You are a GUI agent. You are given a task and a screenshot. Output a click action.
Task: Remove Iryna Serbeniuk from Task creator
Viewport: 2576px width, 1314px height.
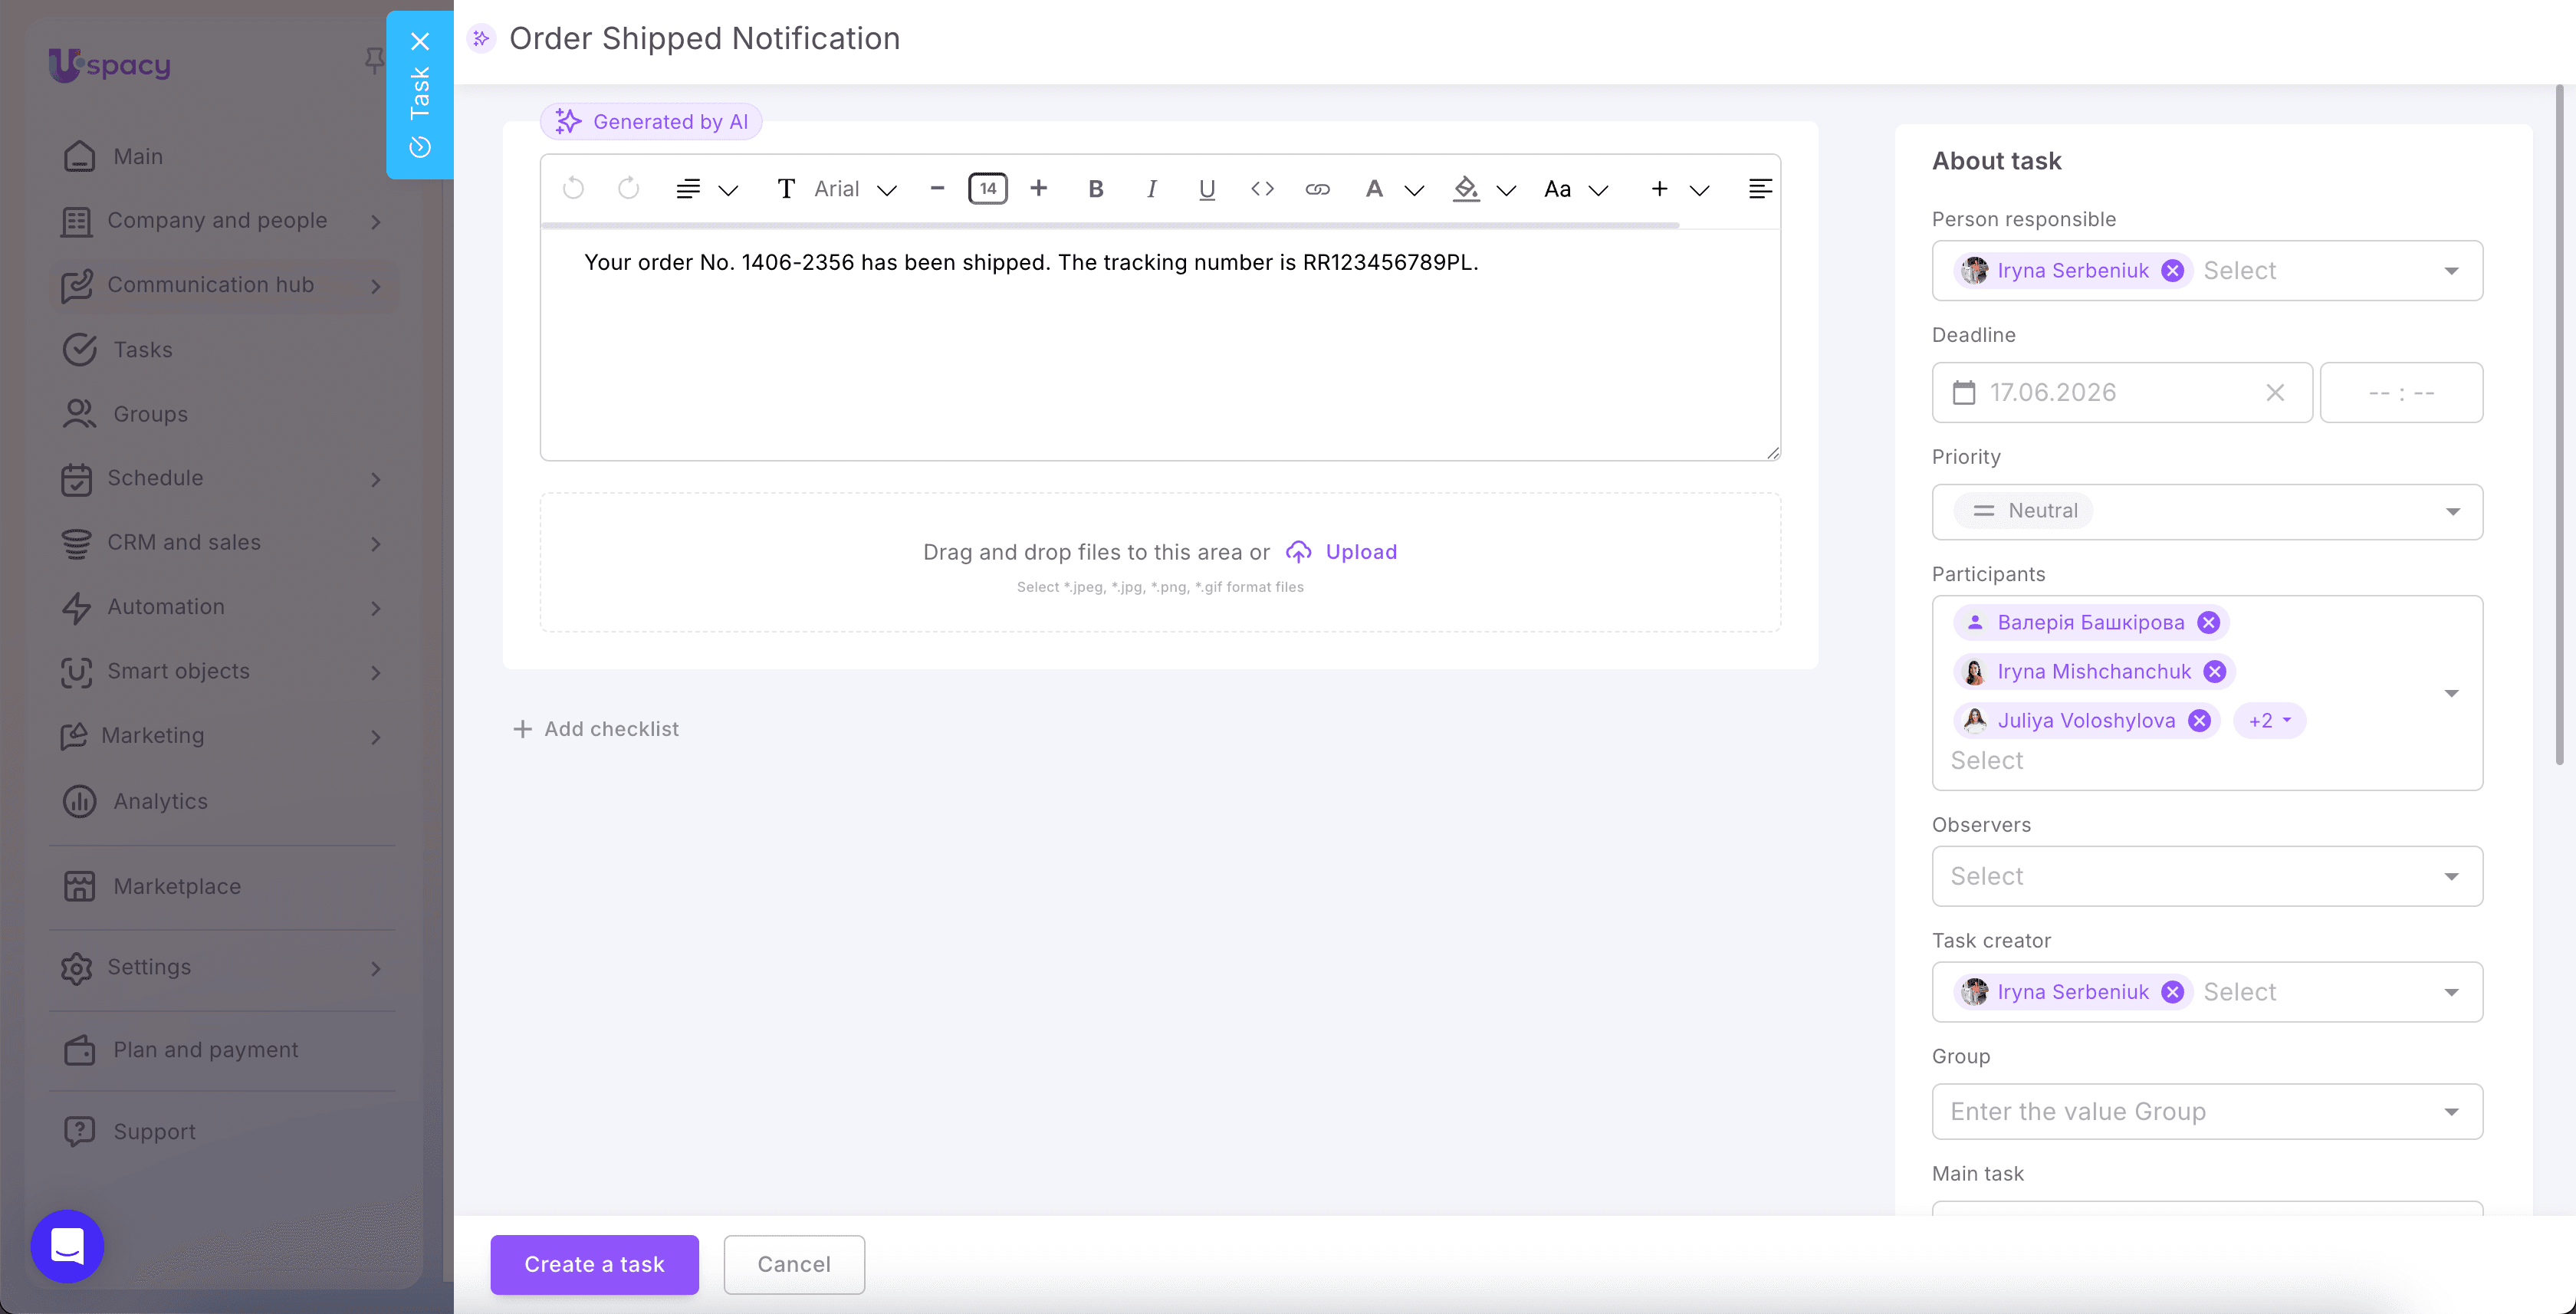2172,991
